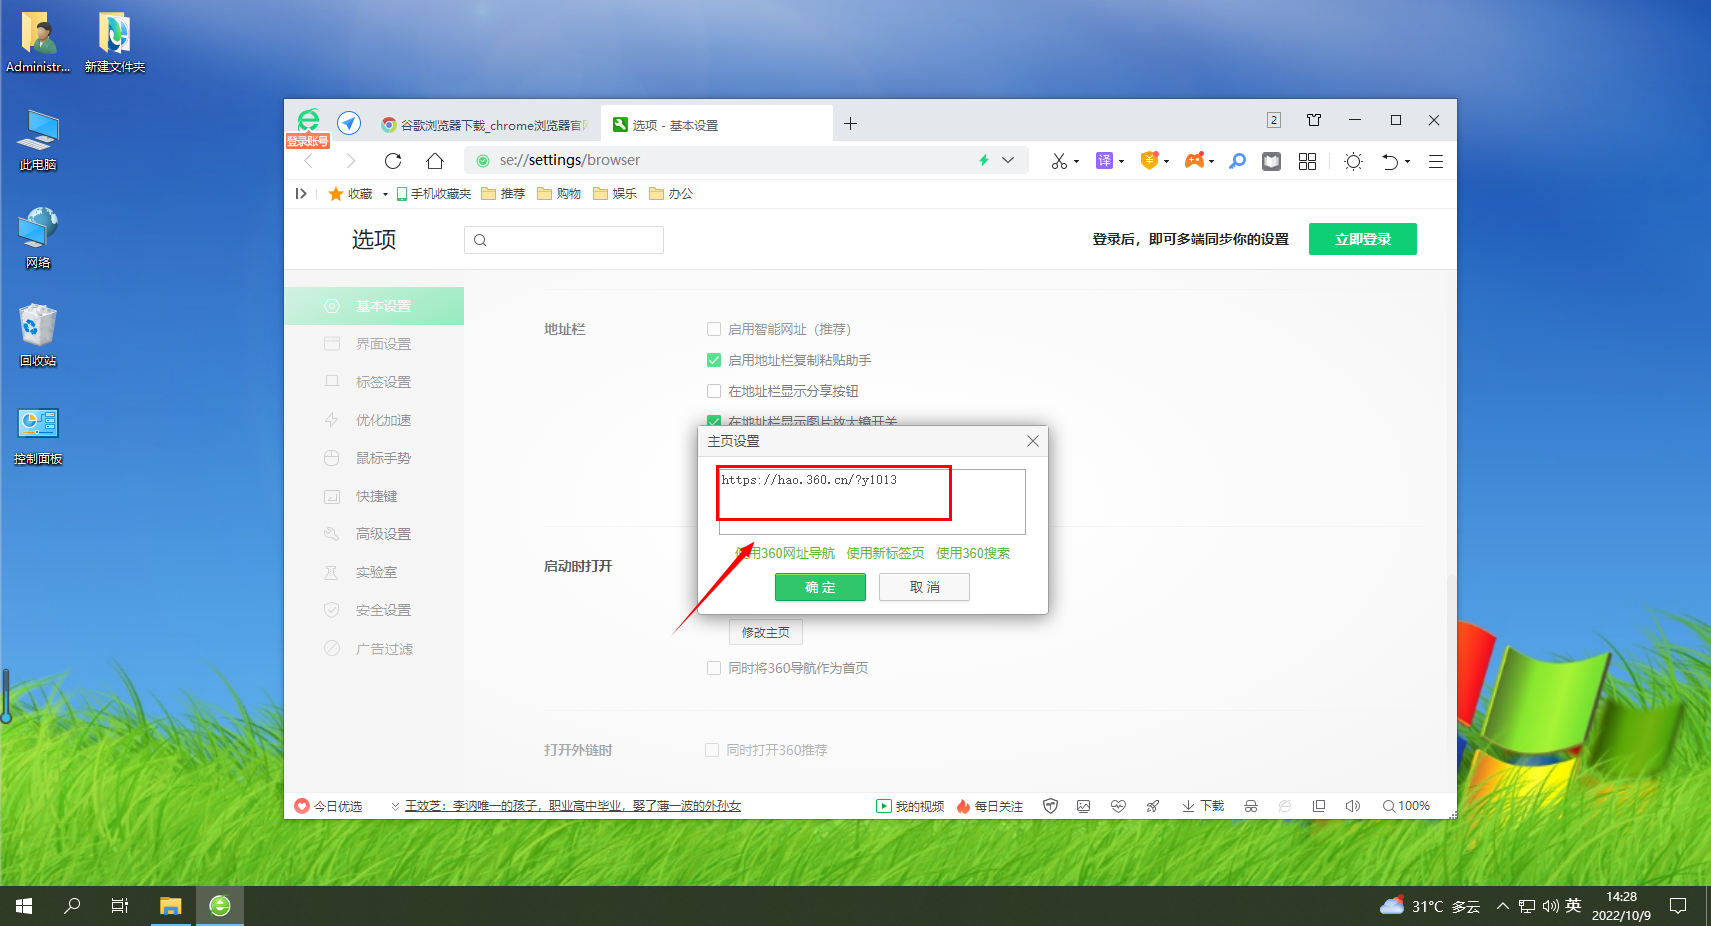Open the home page icon
The height and width of the screenshot is (926, 1711).
click(x=435, y=161)
